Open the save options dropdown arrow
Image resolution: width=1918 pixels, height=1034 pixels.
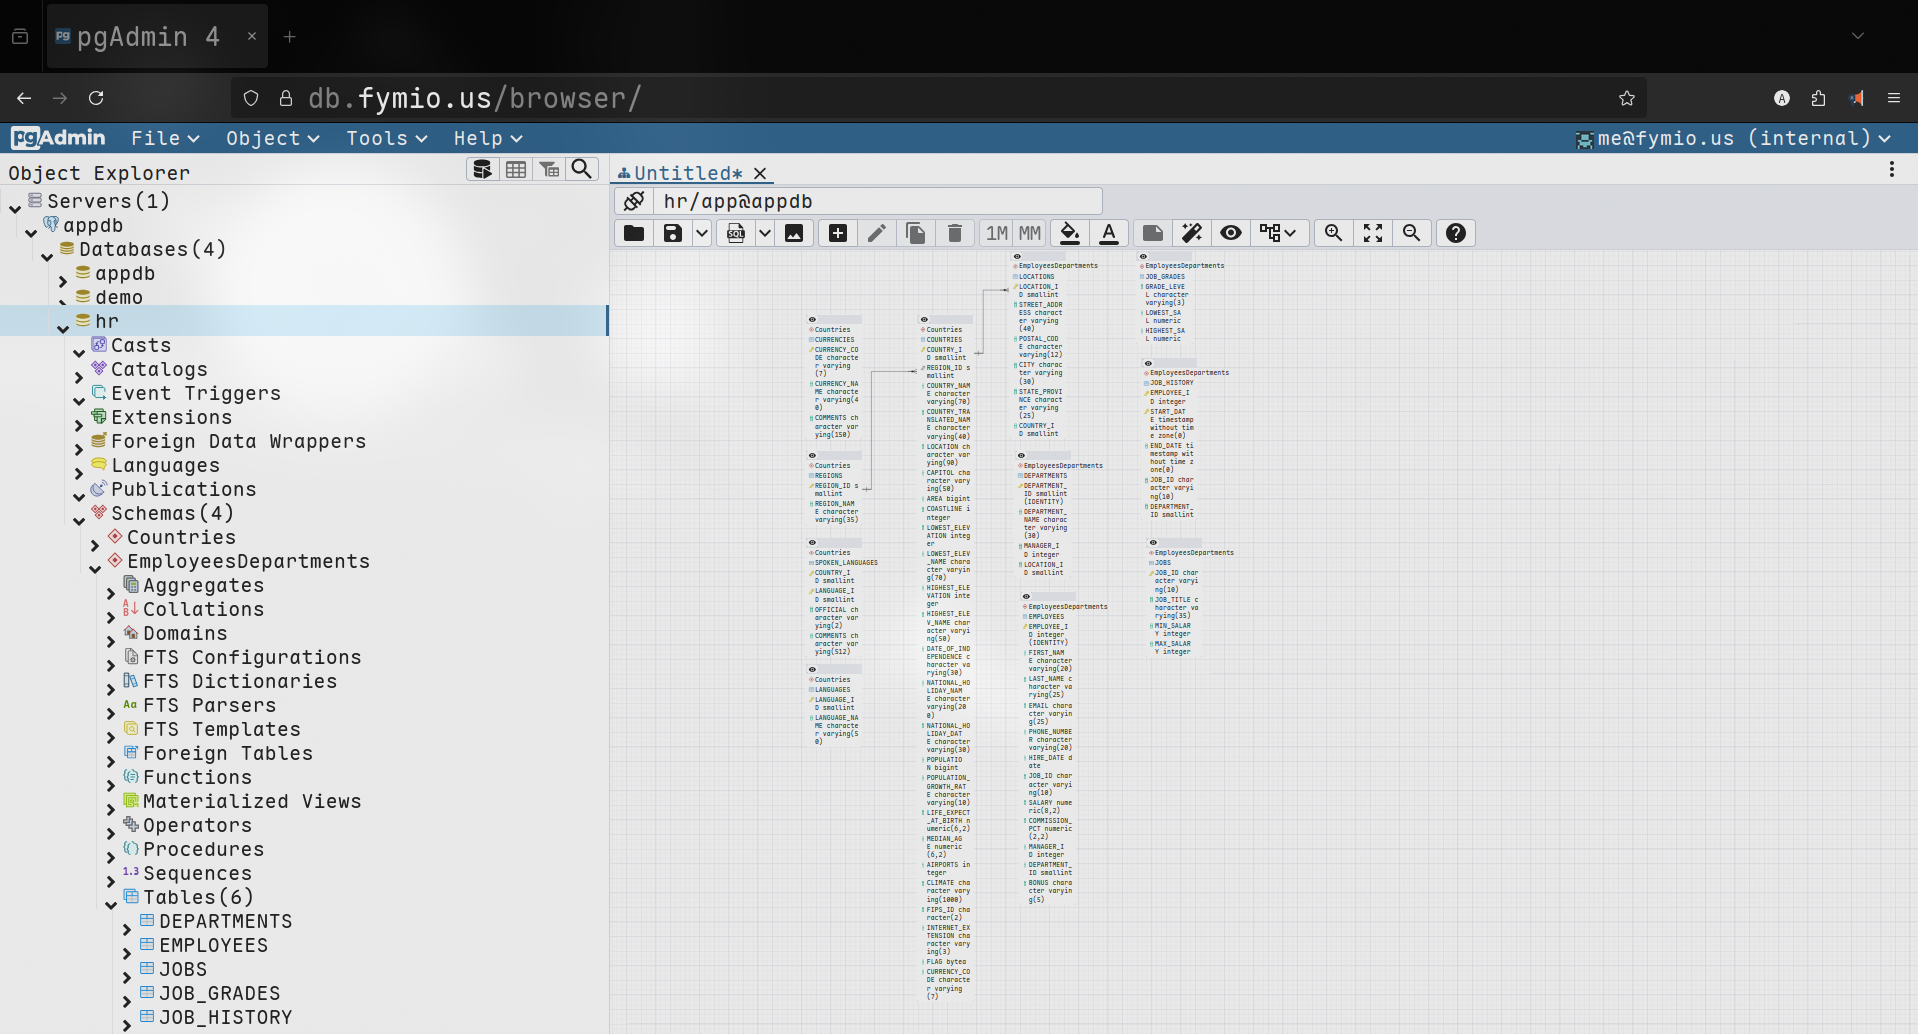702,233
